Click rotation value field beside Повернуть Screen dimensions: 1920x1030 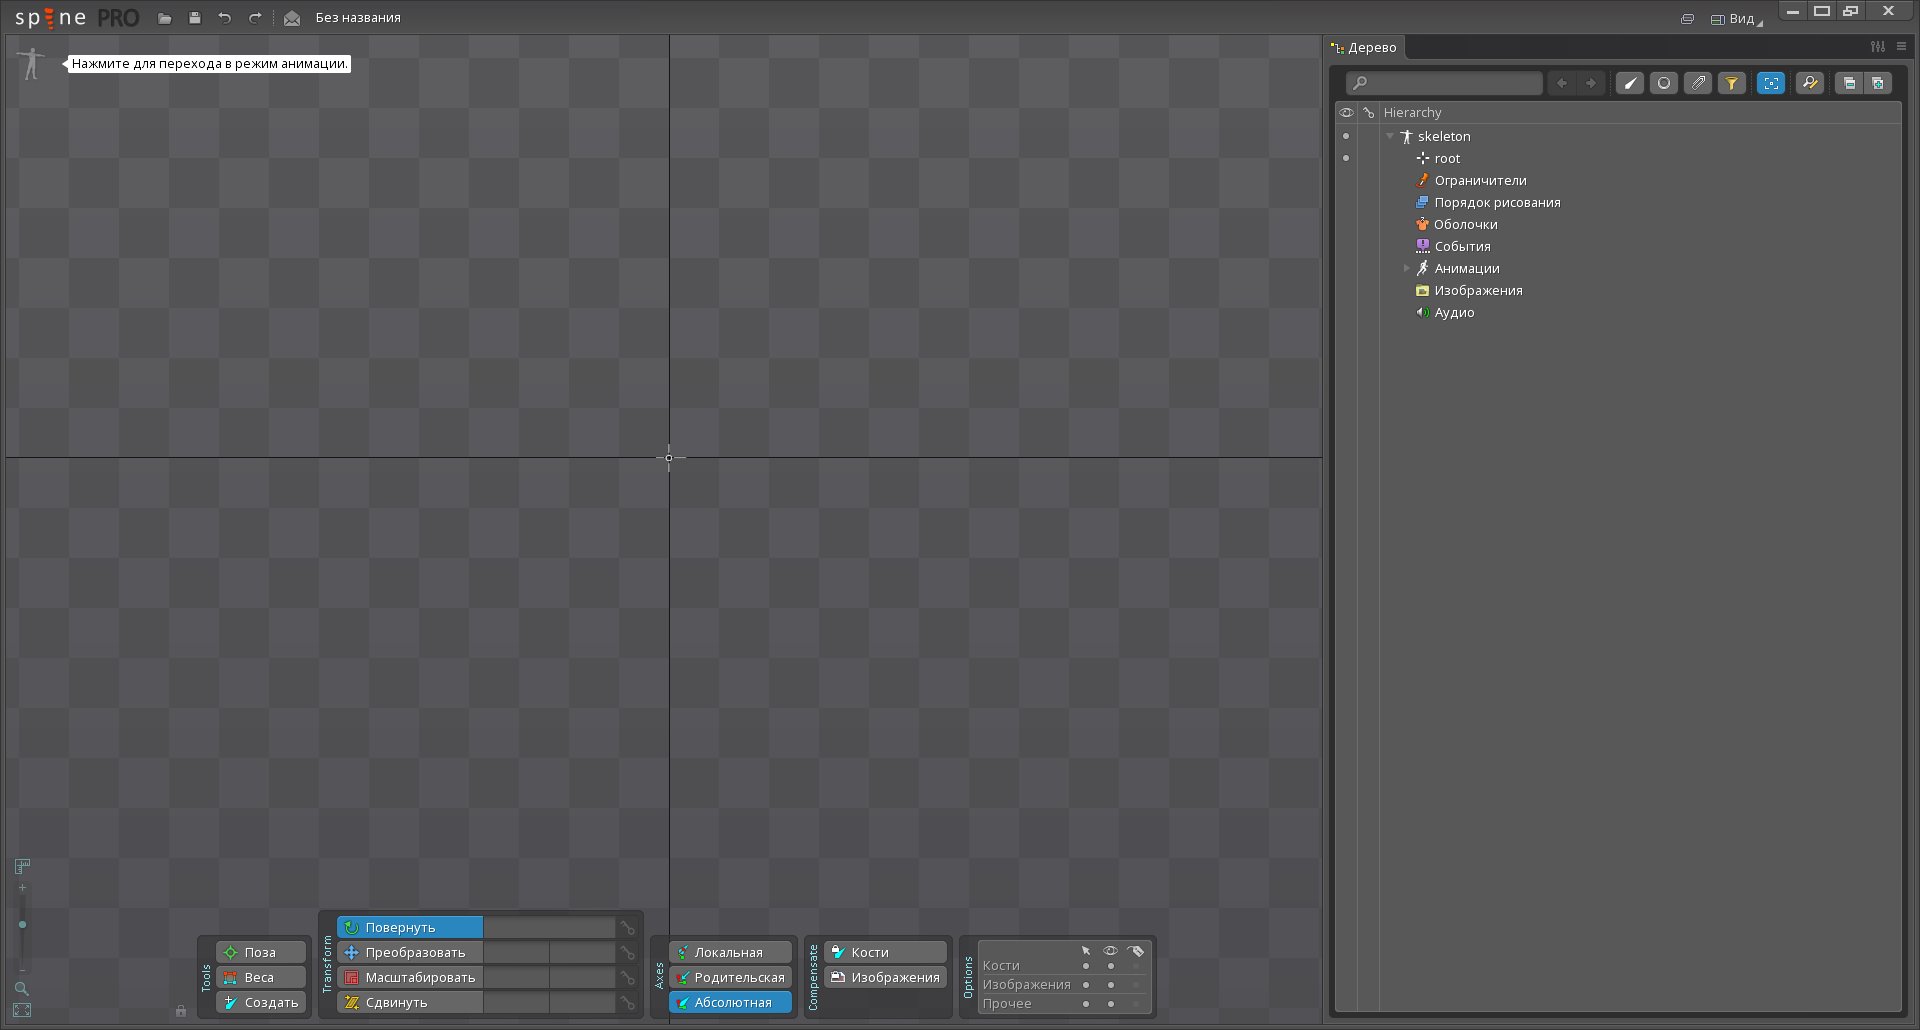coord(549,927)
